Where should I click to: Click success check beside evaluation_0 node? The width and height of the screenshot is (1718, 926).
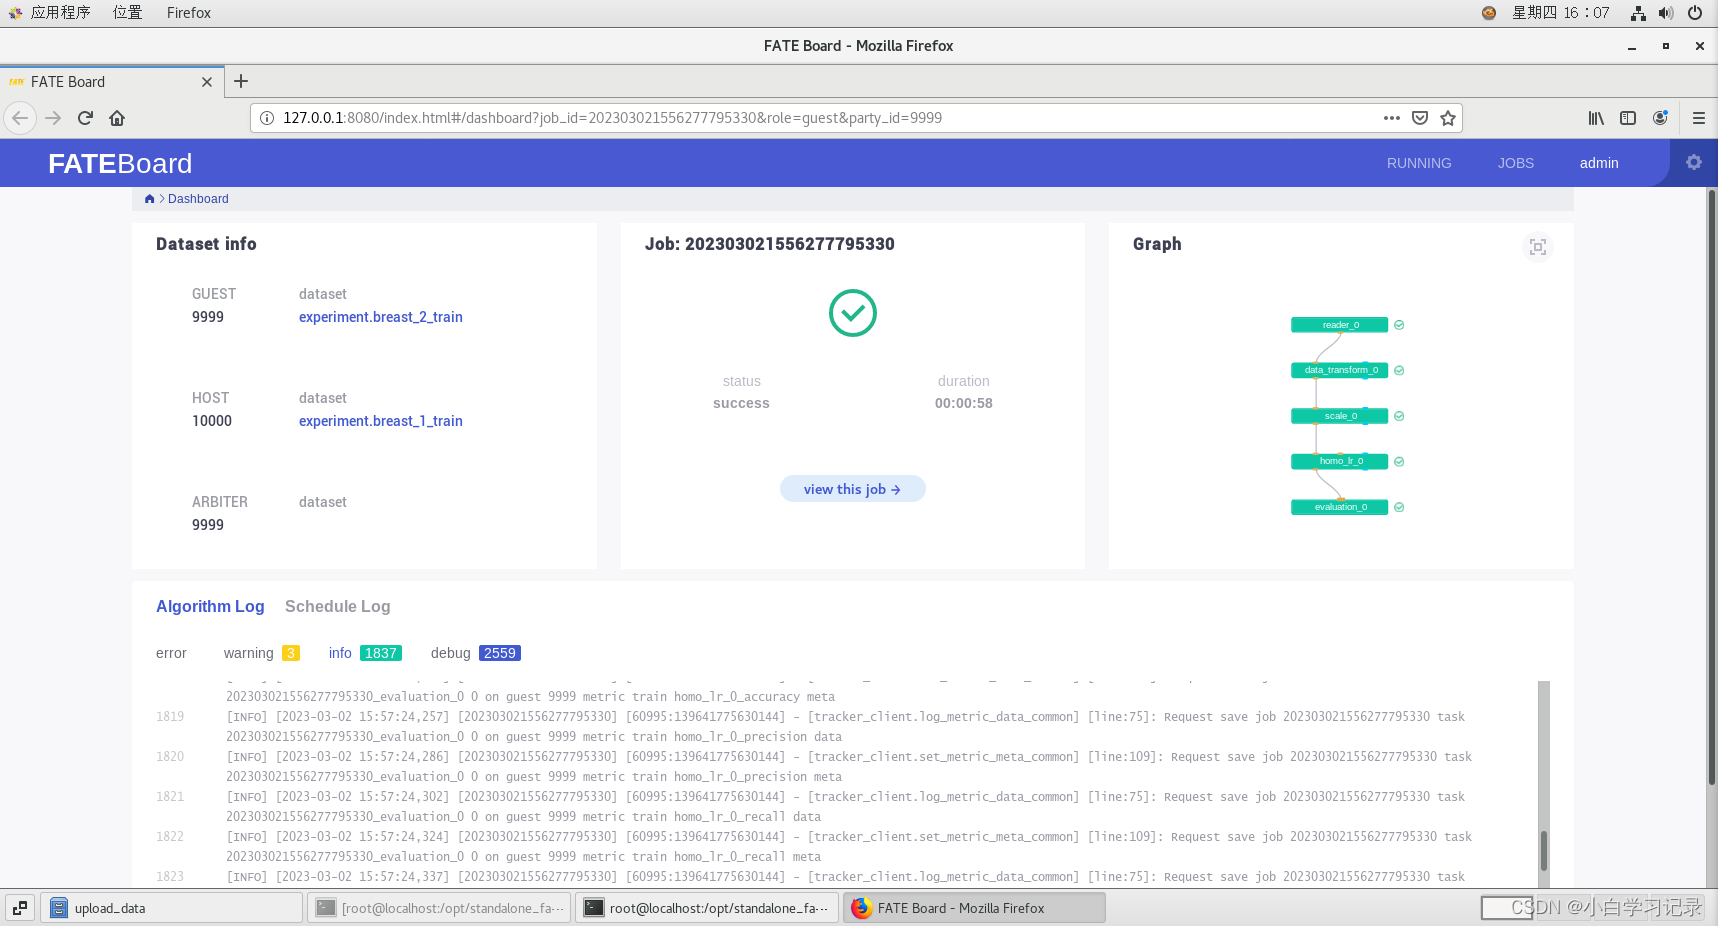pyautogui.click(x=1399, y=507)
